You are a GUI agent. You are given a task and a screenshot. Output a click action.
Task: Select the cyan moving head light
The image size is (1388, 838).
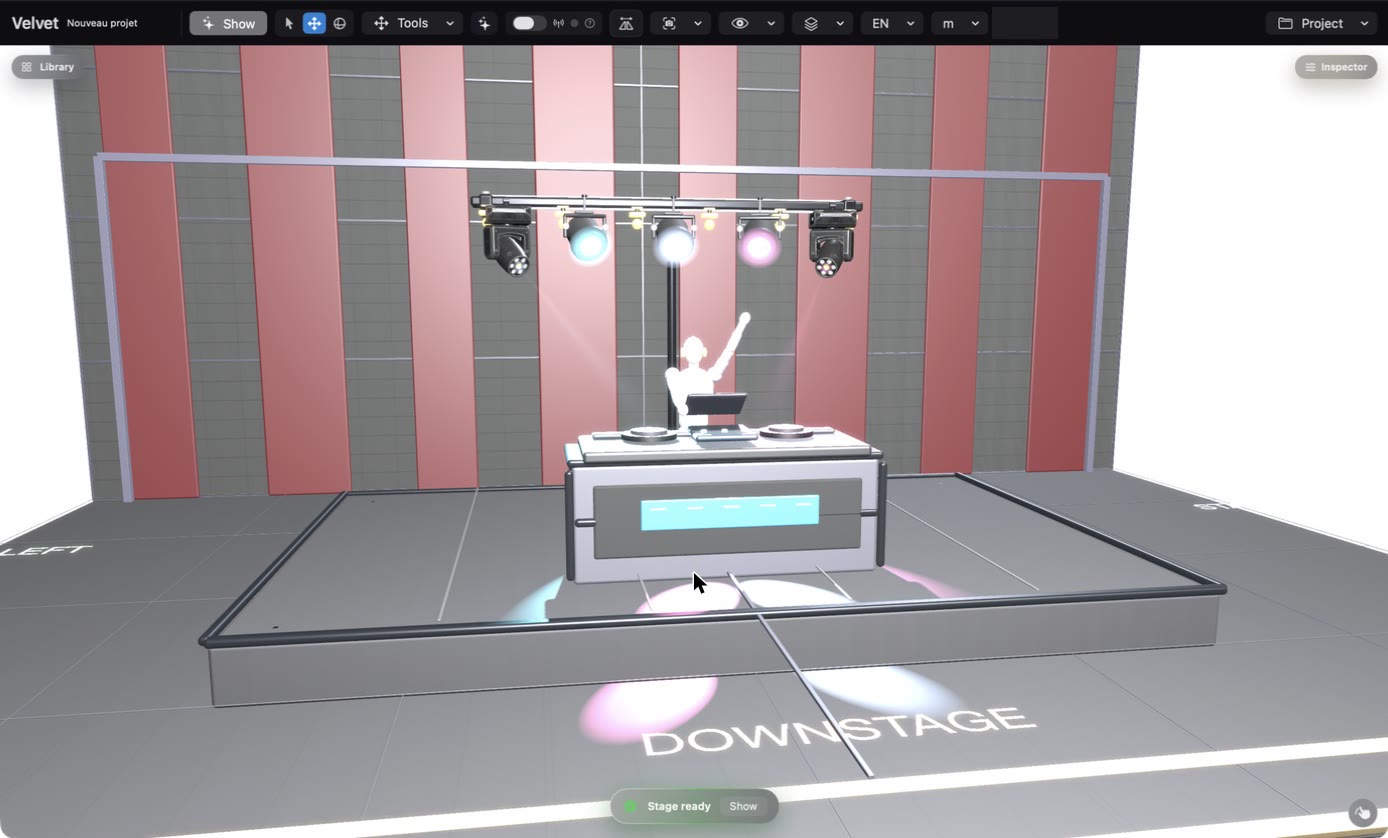click(586, 238)
